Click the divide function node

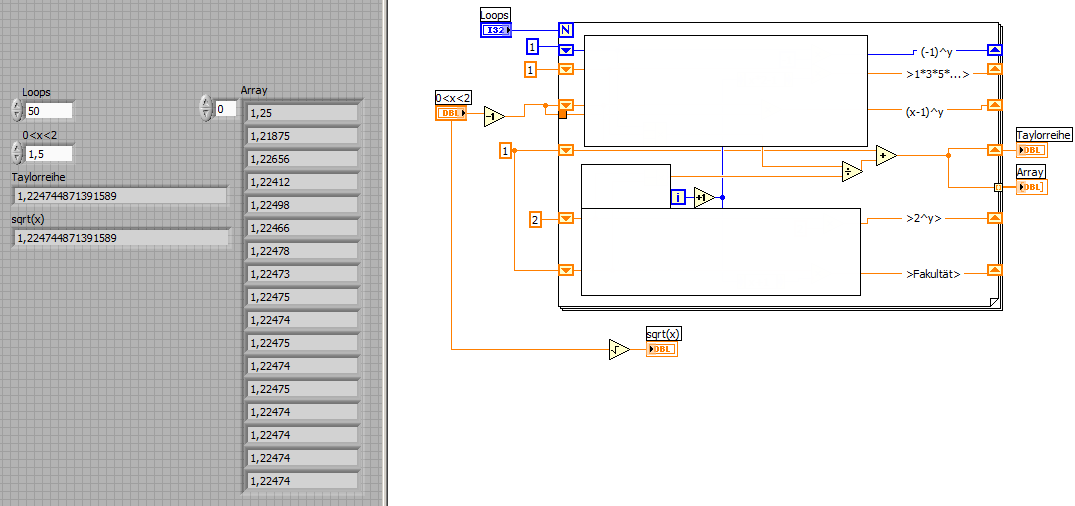(x=852, y=171)
